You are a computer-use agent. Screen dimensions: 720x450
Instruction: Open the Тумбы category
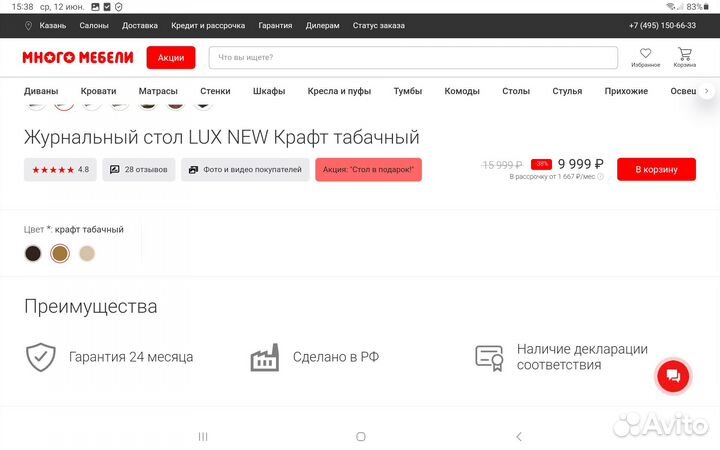click(x=407, y=91)
